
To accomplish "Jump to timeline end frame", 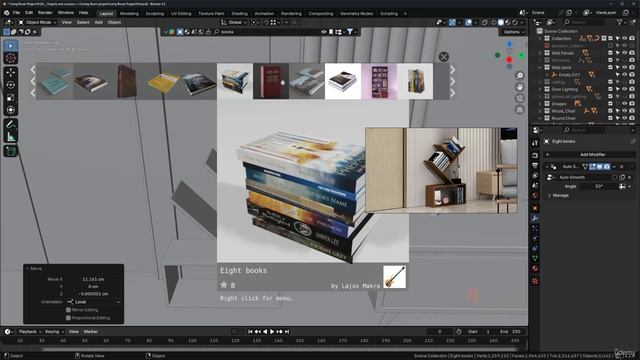I will pyautogui.click(x=287, y=332).
